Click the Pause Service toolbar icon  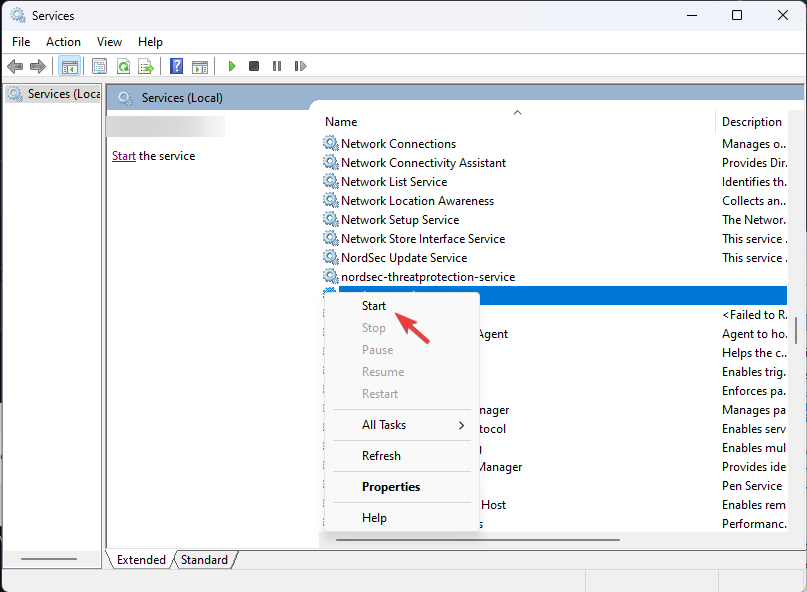click(277, 66)
